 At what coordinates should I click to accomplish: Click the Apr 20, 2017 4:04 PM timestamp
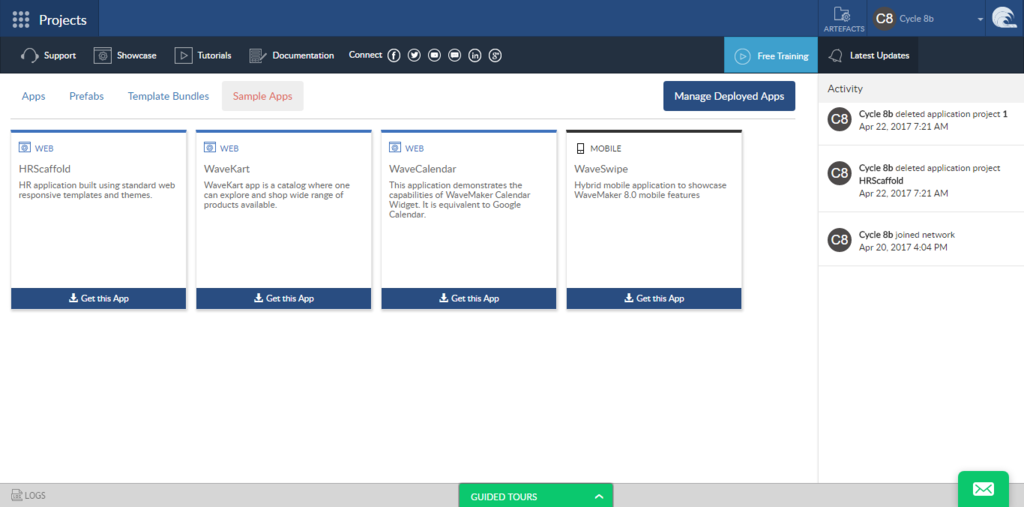tap(903, 247)
